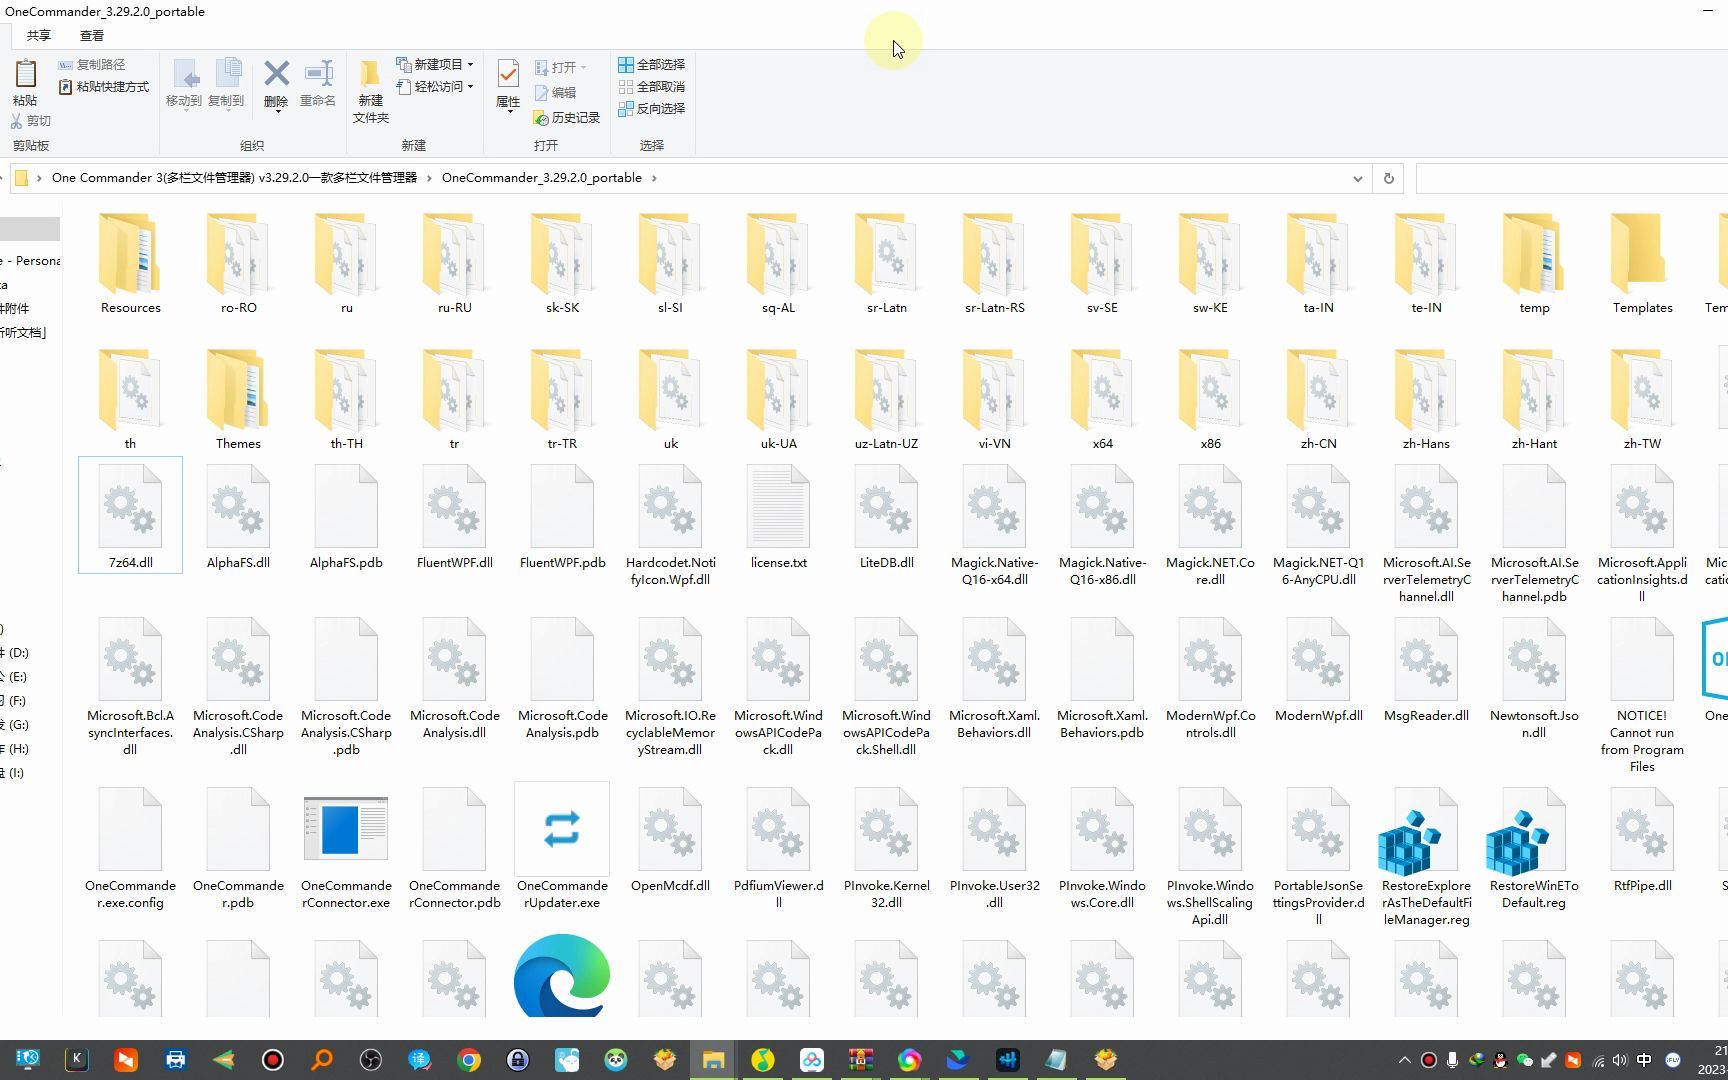Select ModernWpf.dll file

(1318, 670)
